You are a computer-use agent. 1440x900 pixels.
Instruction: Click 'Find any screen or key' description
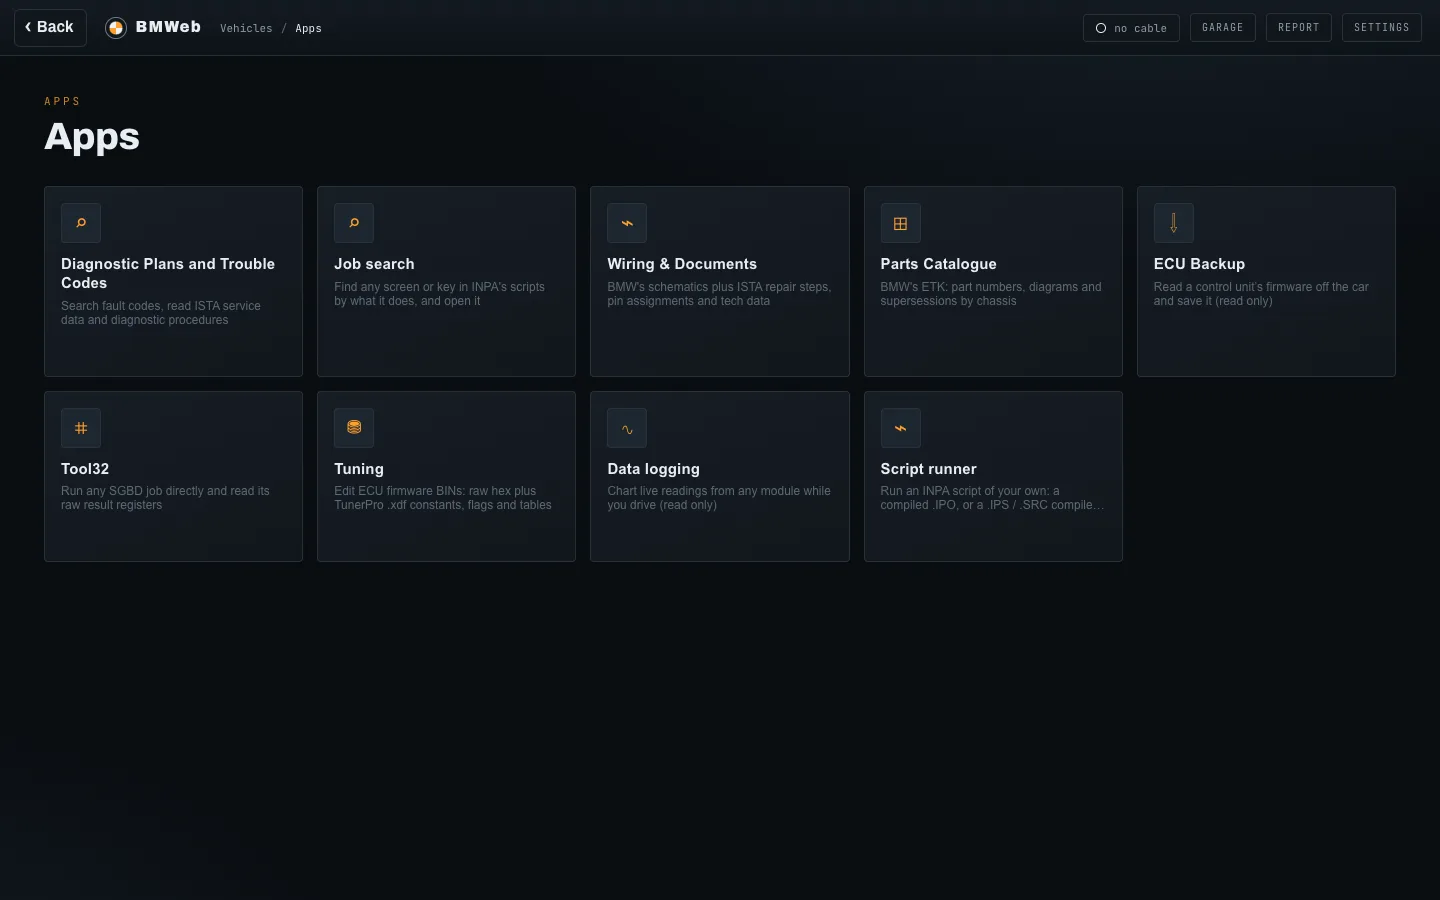pyautogui.click(x=439, y=294)
